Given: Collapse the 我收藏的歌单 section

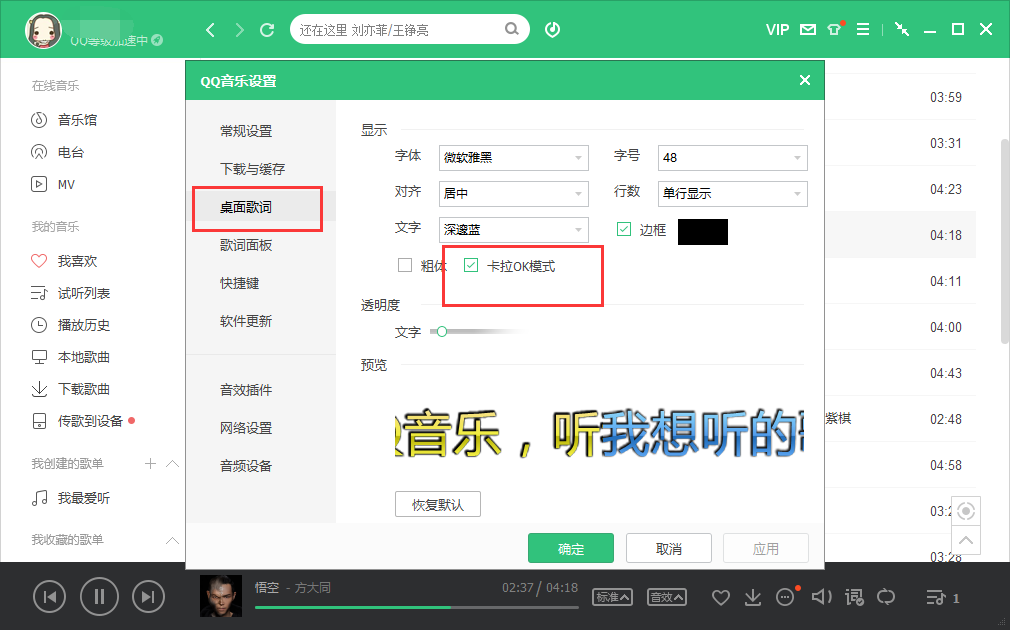Looking at the screenshot, I should 172,540.
